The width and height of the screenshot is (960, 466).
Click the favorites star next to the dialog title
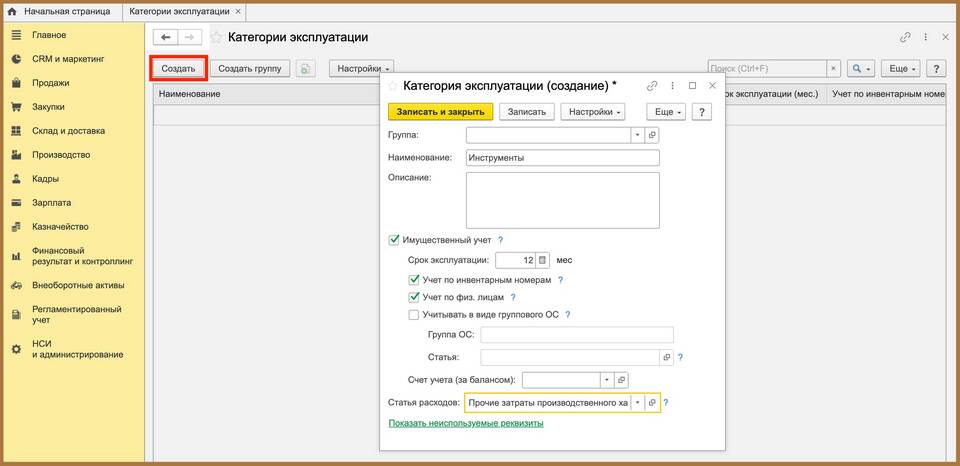(x=392, y=86)
